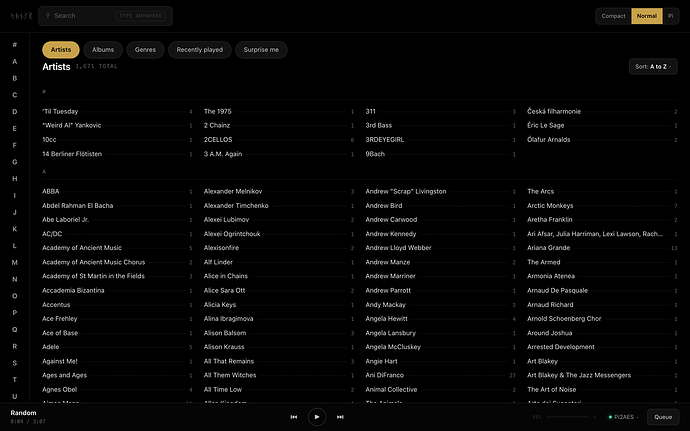Switch to Normal view mode

tap(646, 16)
